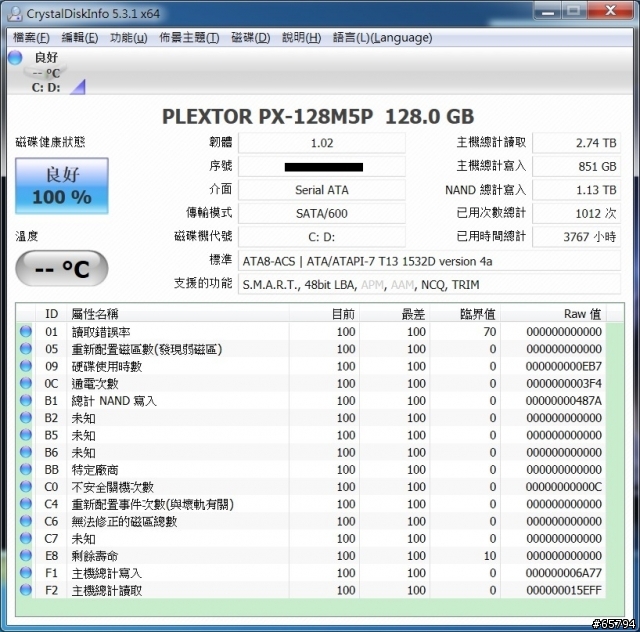Select raw value 00000000487A
Image resolution: width=640 pixels, height=632 pixels.
[x=564, y=401]
